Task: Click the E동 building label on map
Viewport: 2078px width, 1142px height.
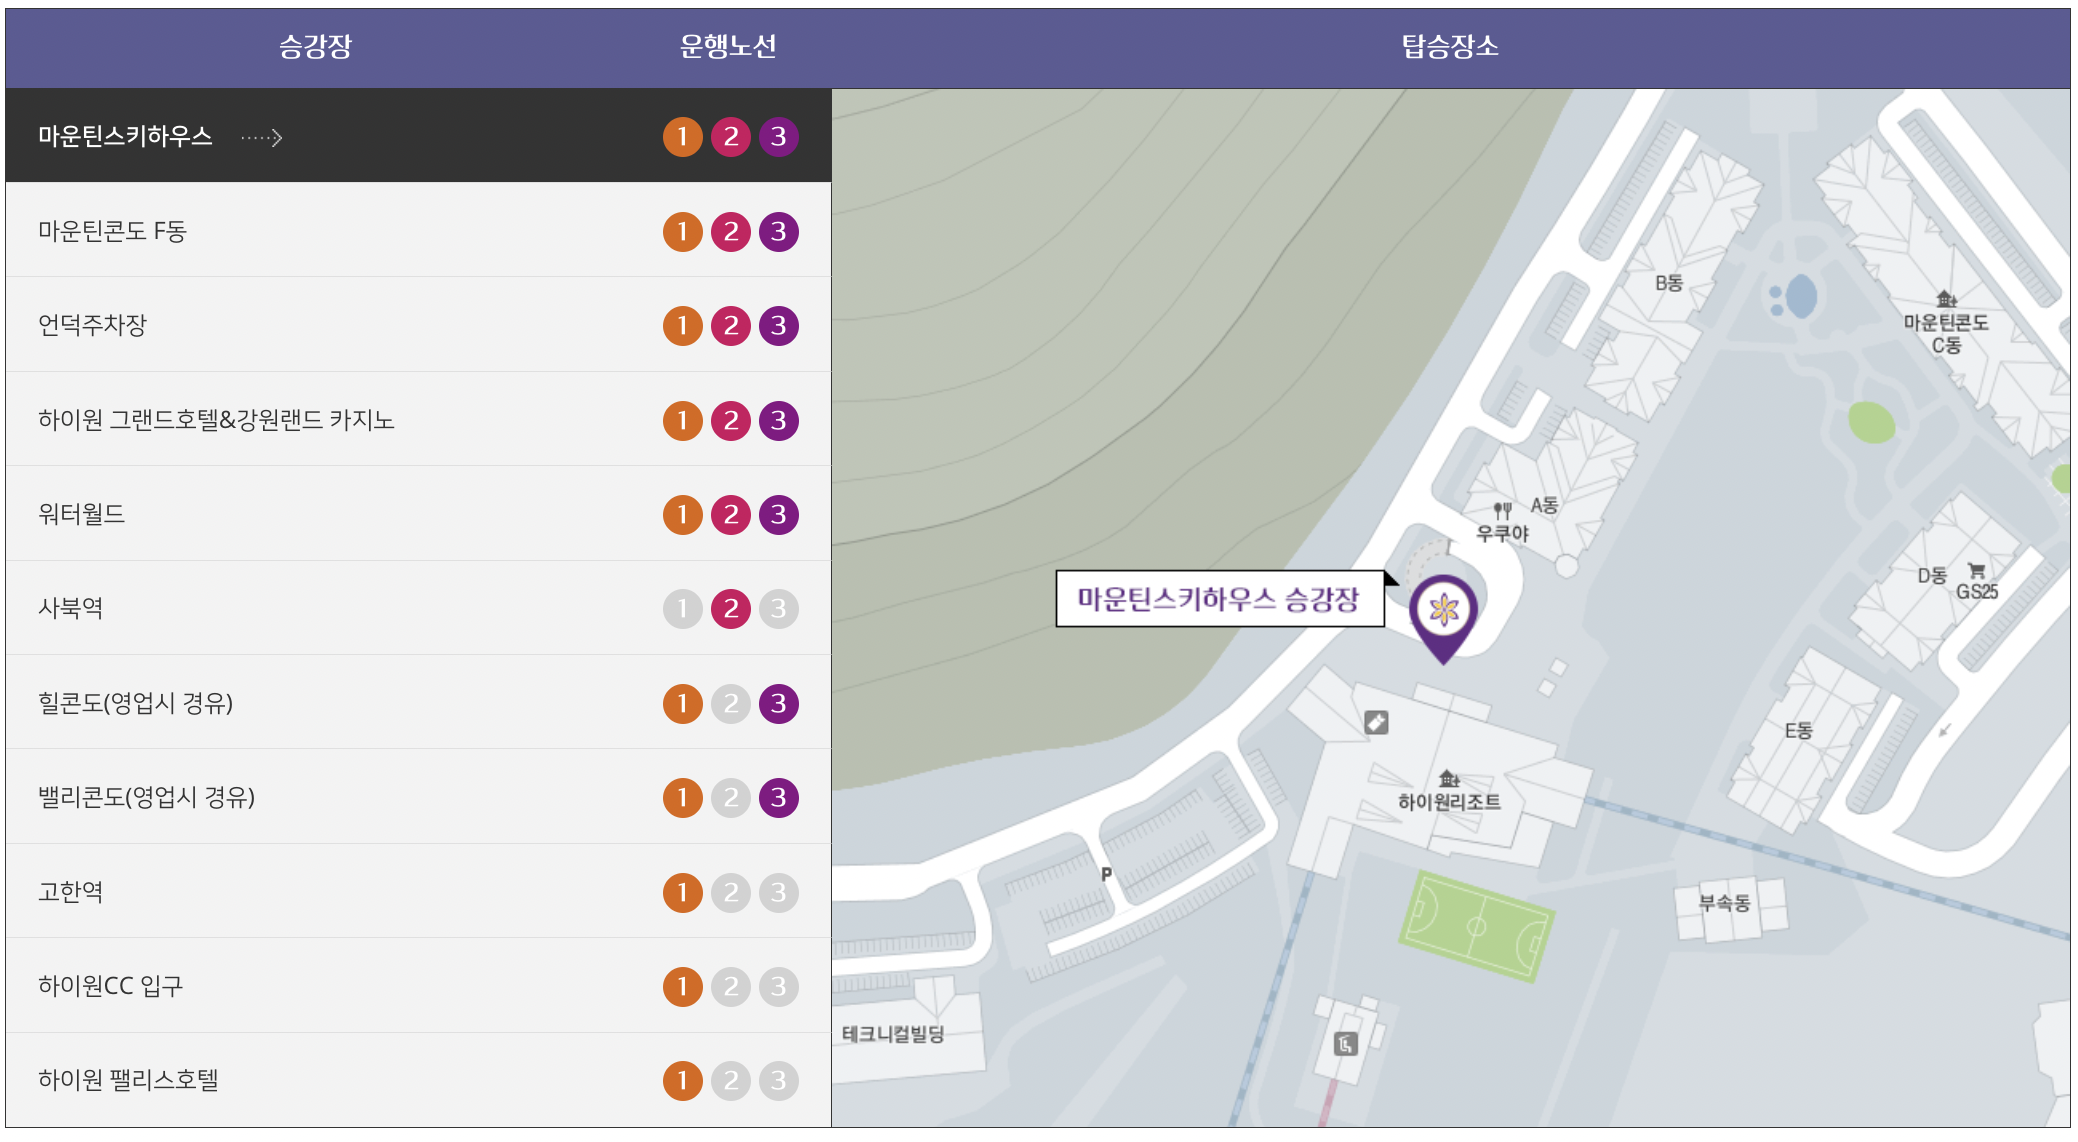Action: (x=1798, y=730)
